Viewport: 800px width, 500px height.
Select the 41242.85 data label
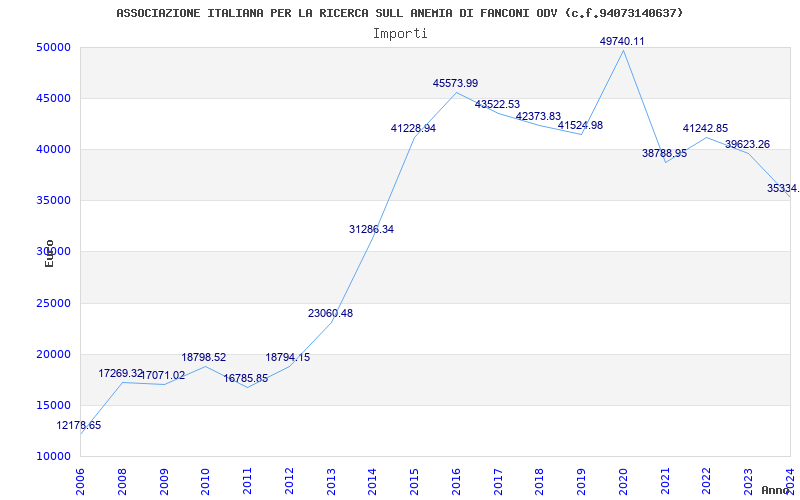[x=706, y=129]
